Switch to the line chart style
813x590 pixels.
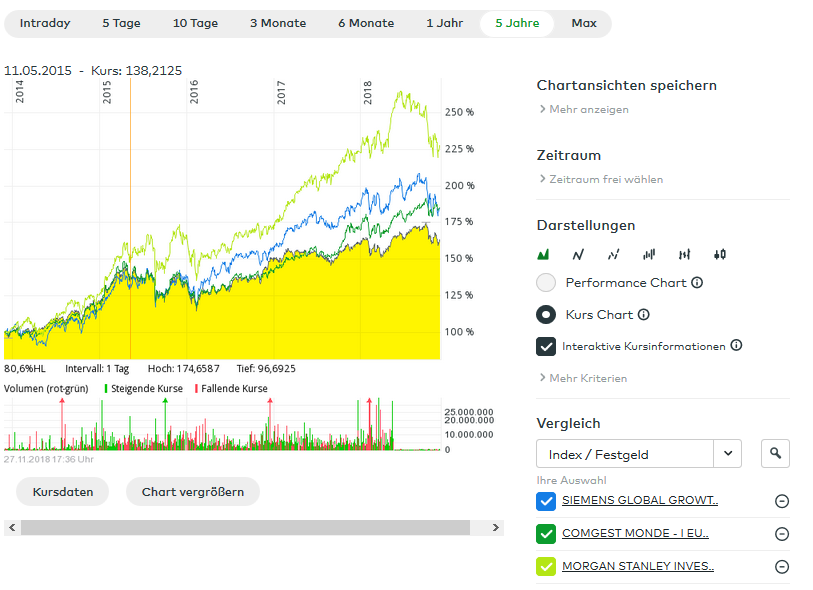coord(578,254)
